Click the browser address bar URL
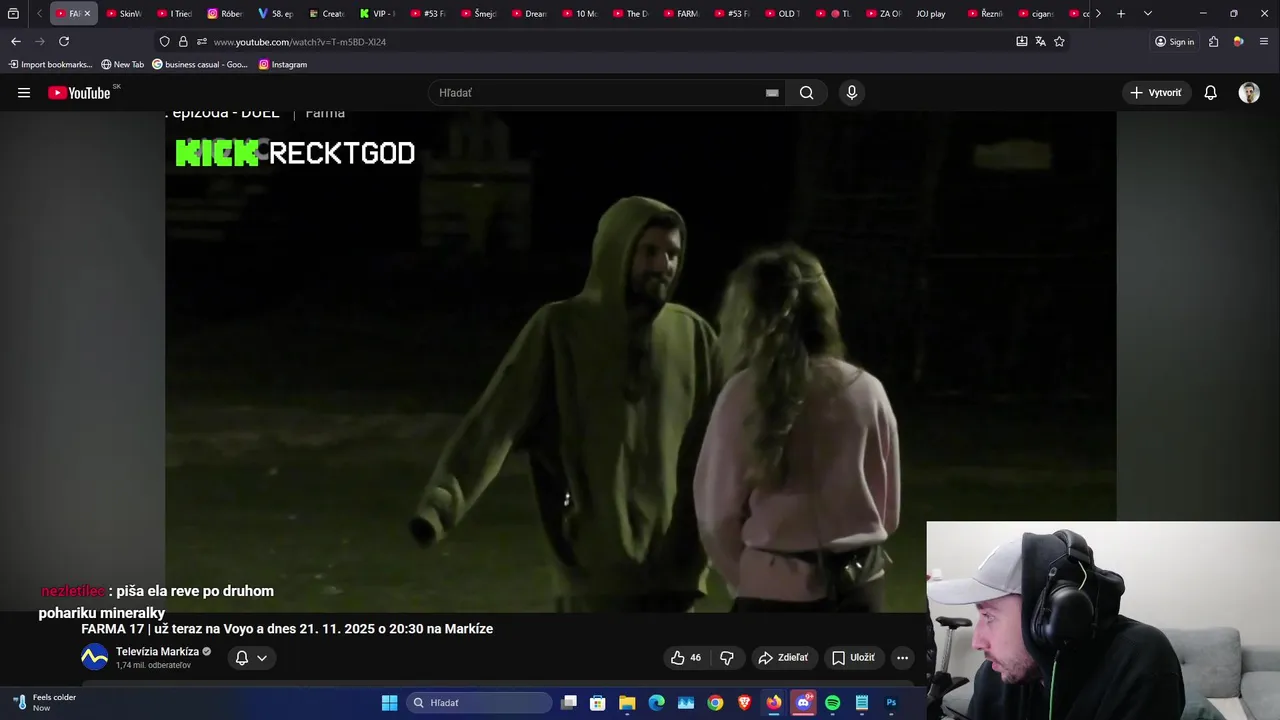Viewport: 1280px width, 720px height. (300, 42)
